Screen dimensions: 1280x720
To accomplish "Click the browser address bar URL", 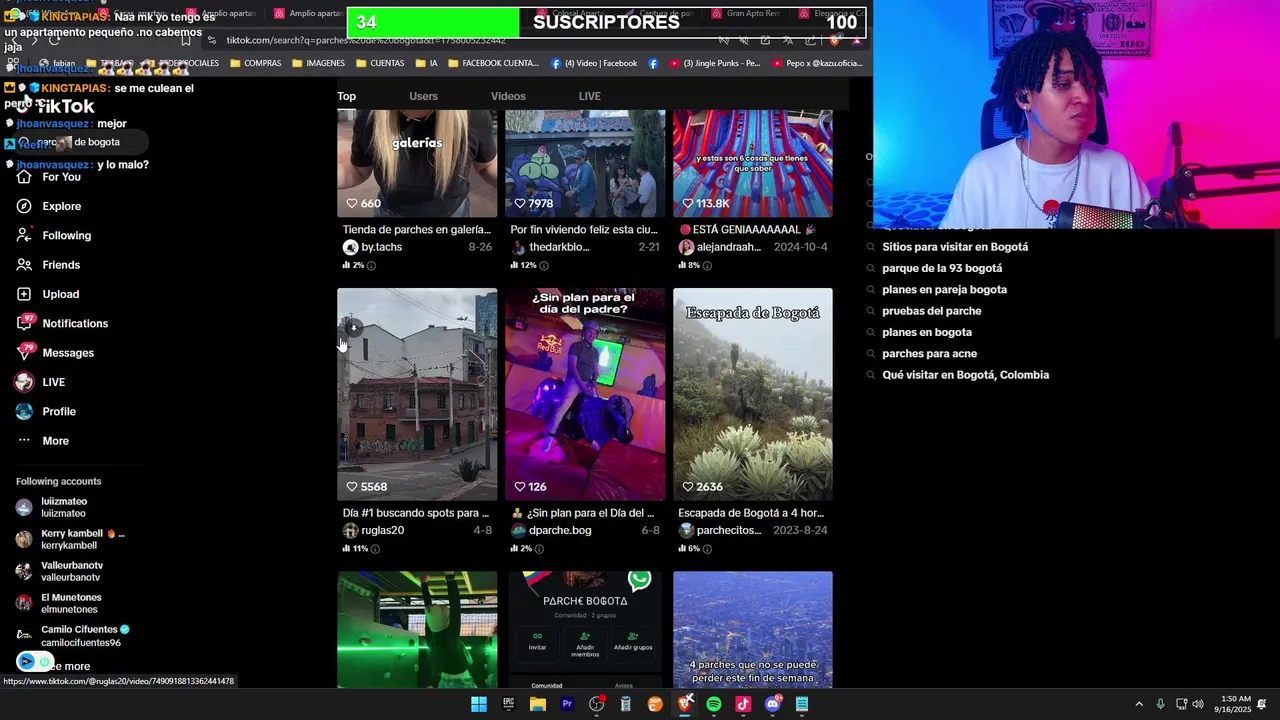I will click(x=365, y=40).
